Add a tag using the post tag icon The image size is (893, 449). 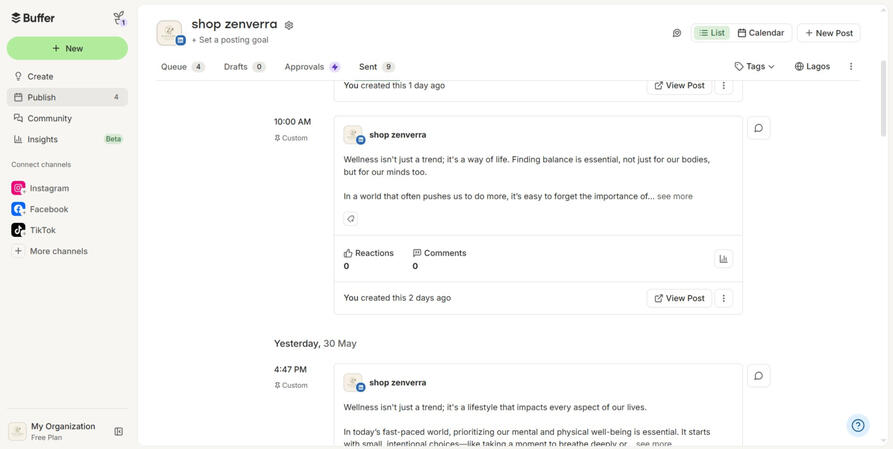pos(351,219)
